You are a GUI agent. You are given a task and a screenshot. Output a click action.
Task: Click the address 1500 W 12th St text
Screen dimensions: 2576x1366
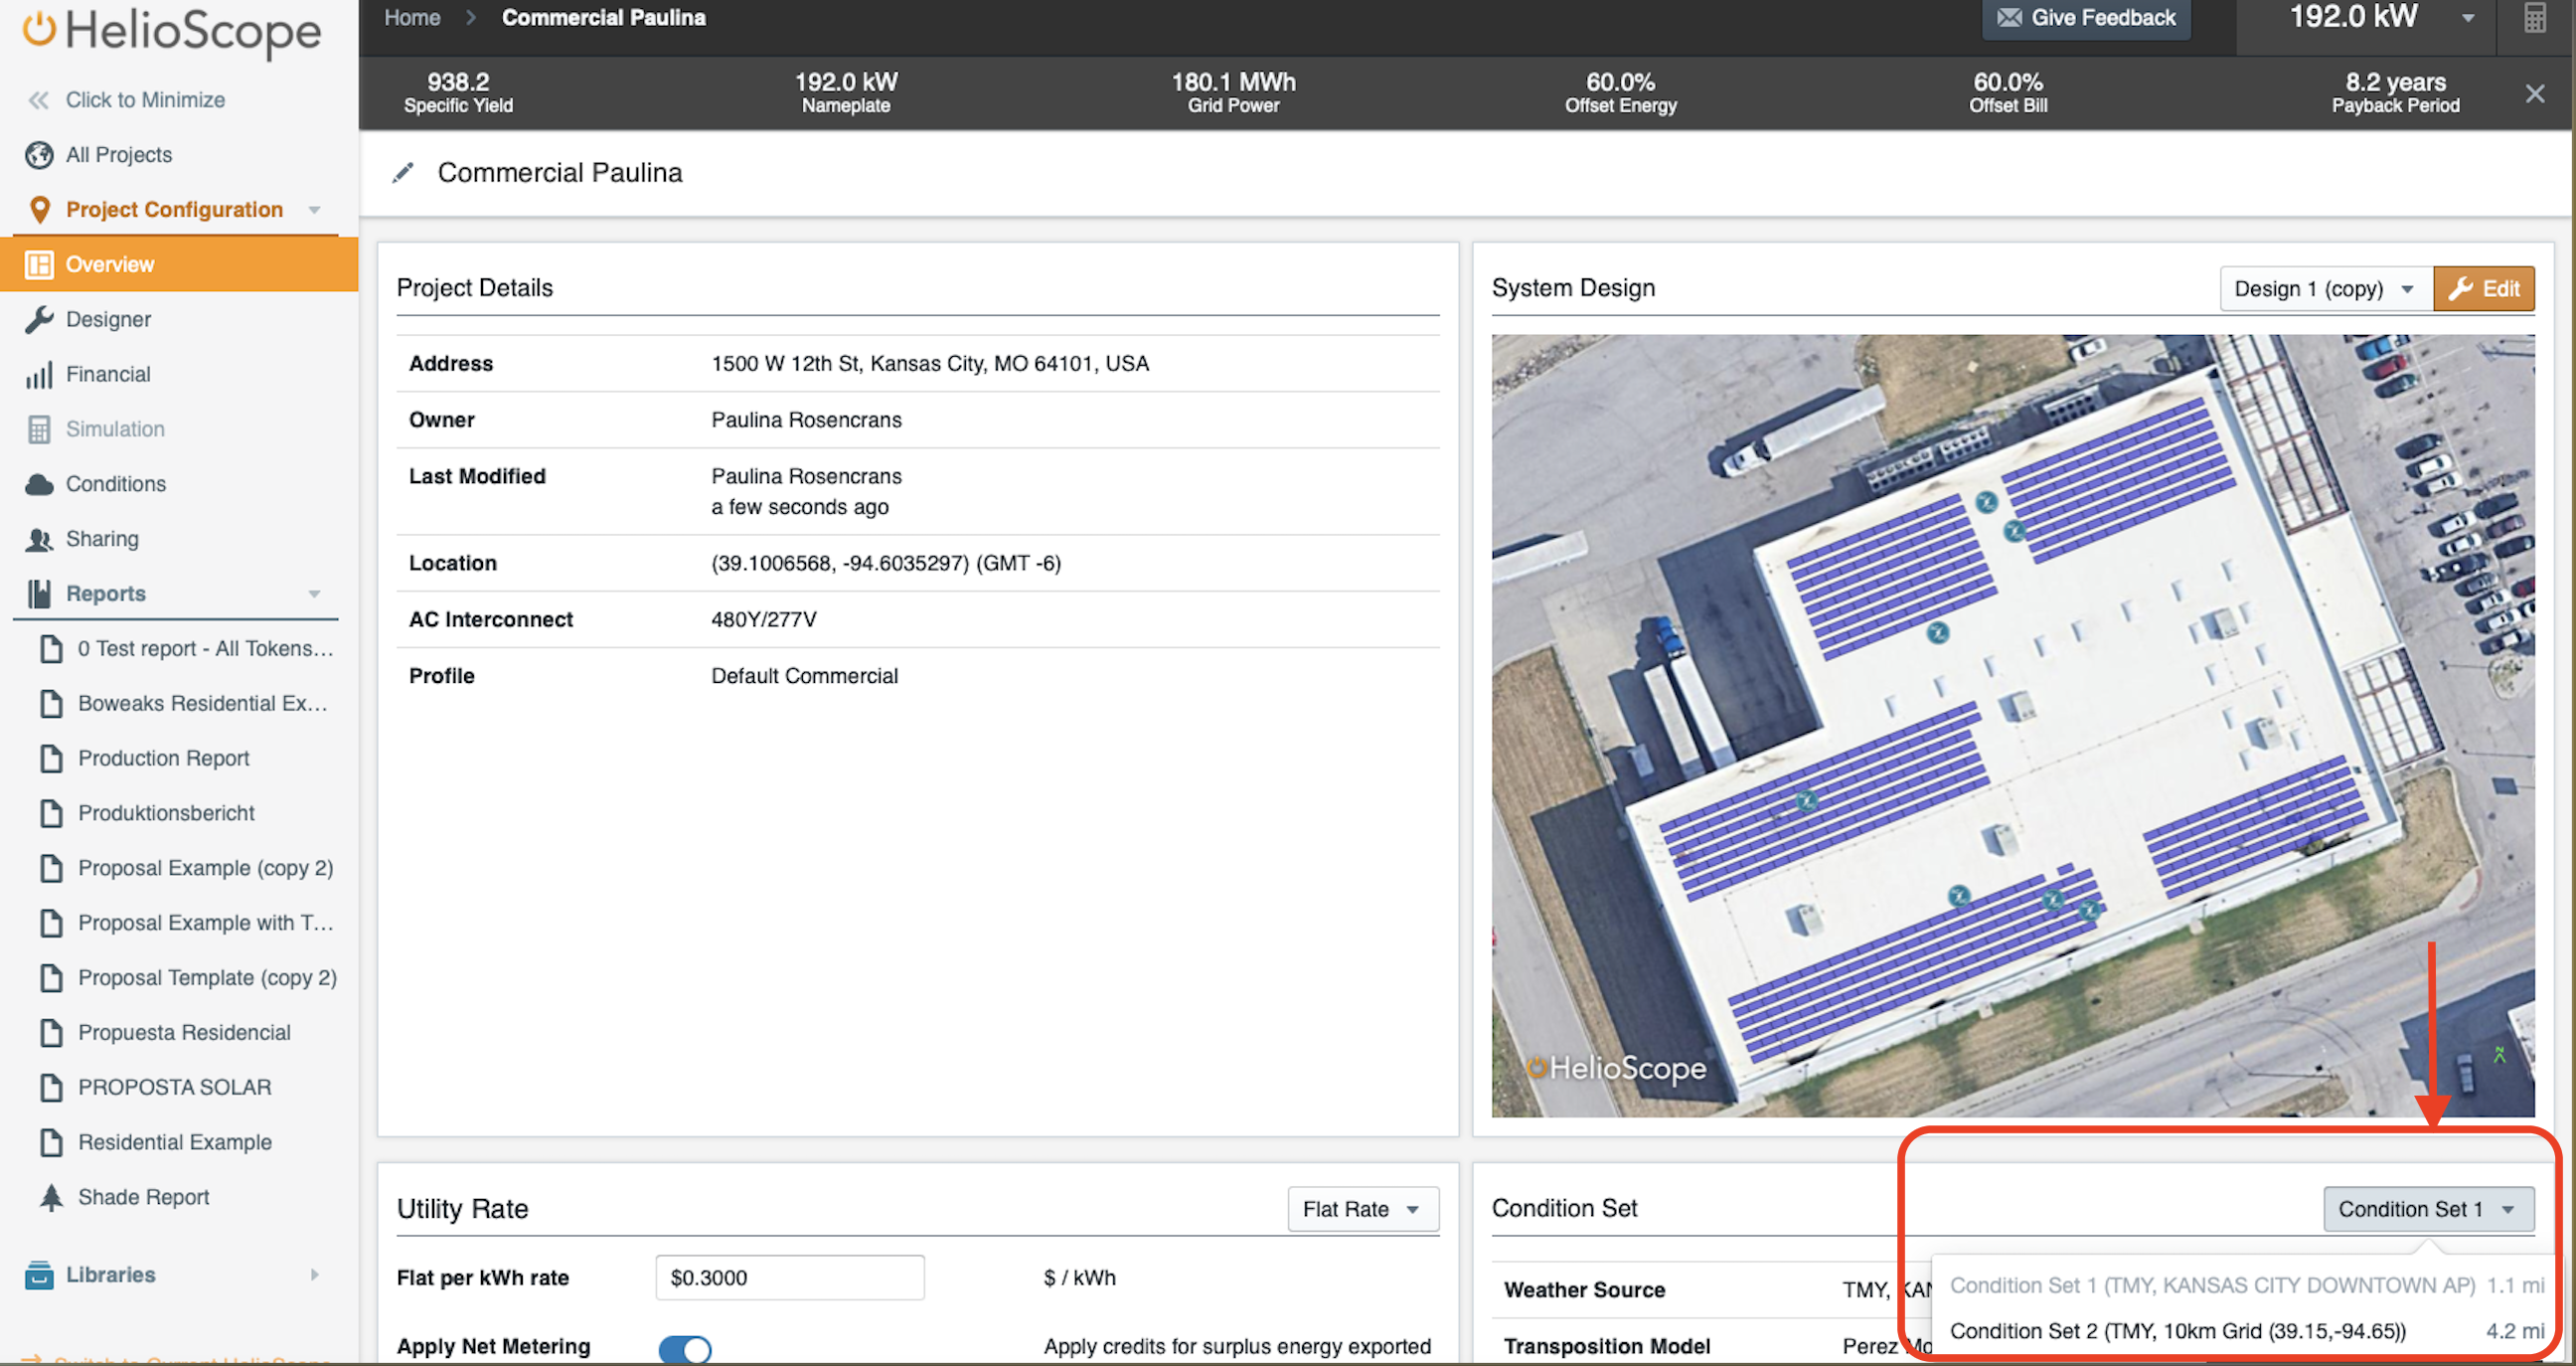click(x=929, y=364)
